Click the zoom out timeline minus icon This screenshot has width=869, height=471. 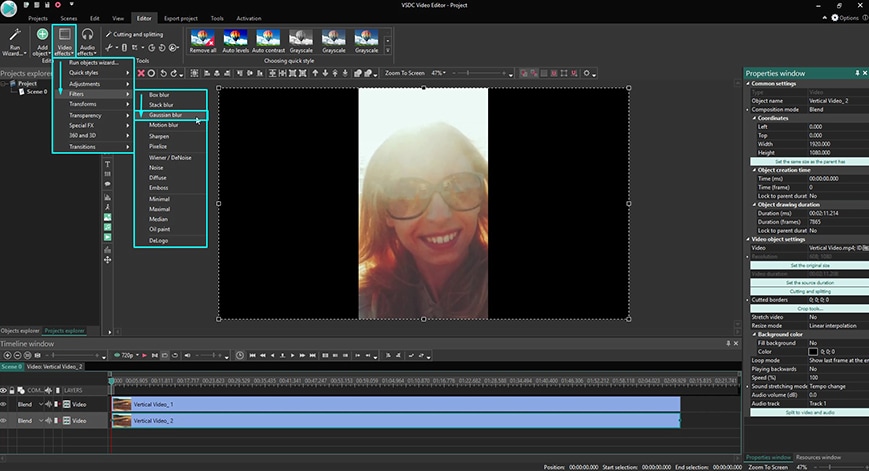pyautogui.click(x=17, y=355)
